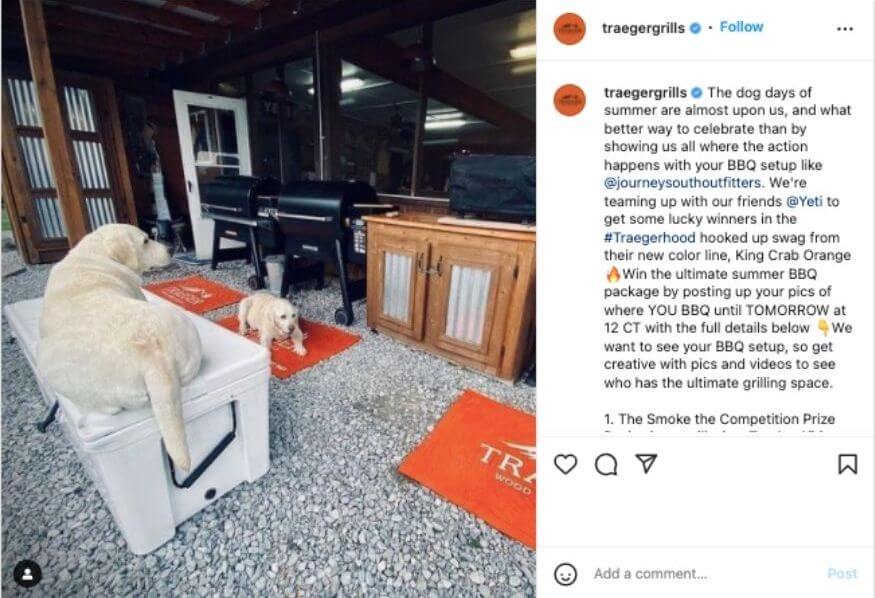Open the grill setup photo
This screenshot has width=875, height=598.
(x=268, y=299)
